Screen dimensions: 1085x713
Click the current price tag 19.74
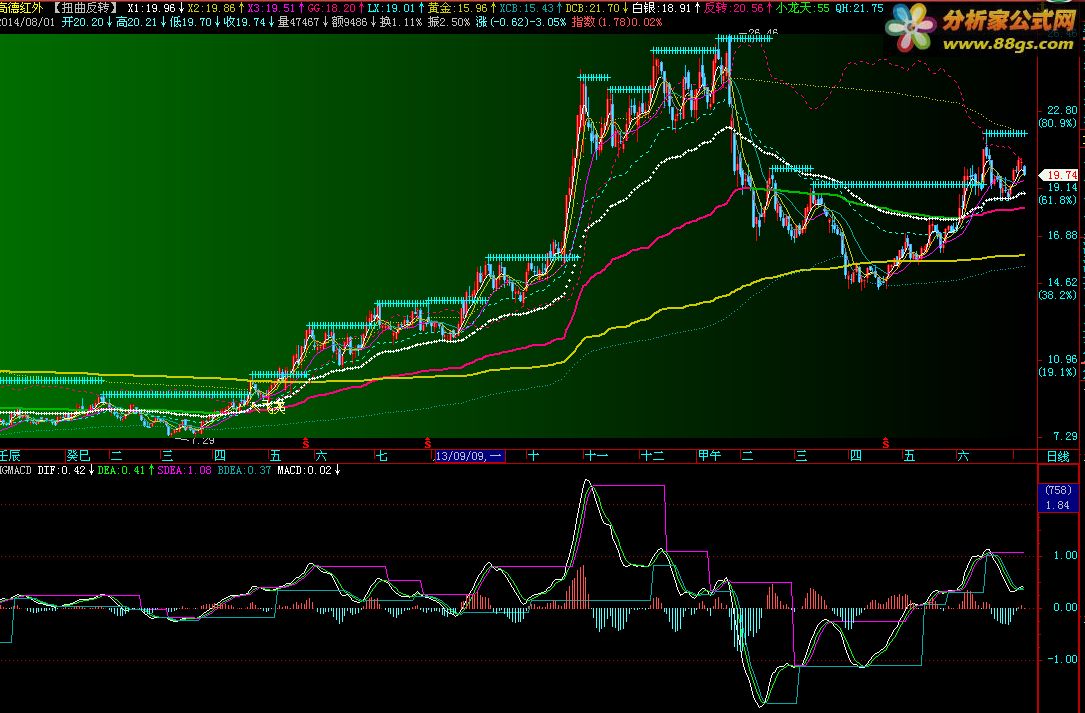point(1061,175)
